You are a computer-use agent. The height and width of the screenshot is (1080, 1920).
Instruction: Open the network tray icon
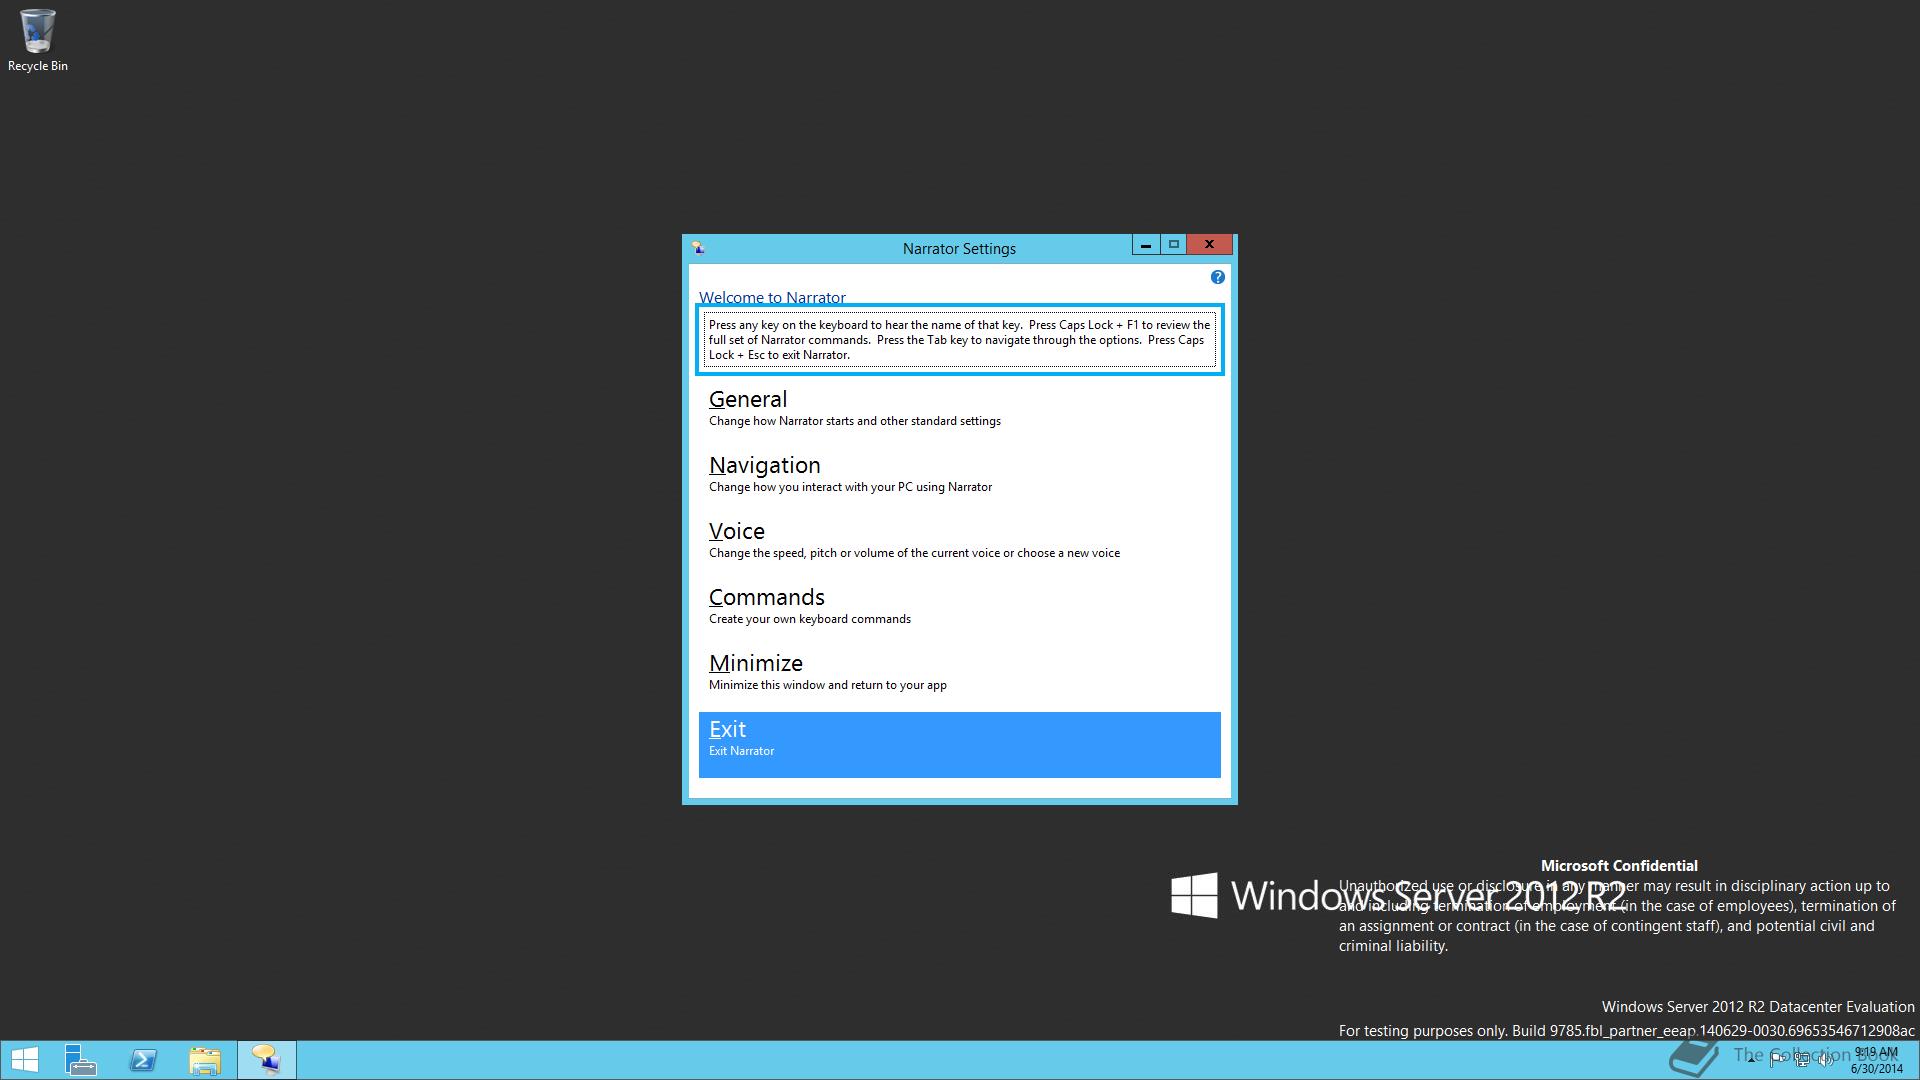1801,1060
